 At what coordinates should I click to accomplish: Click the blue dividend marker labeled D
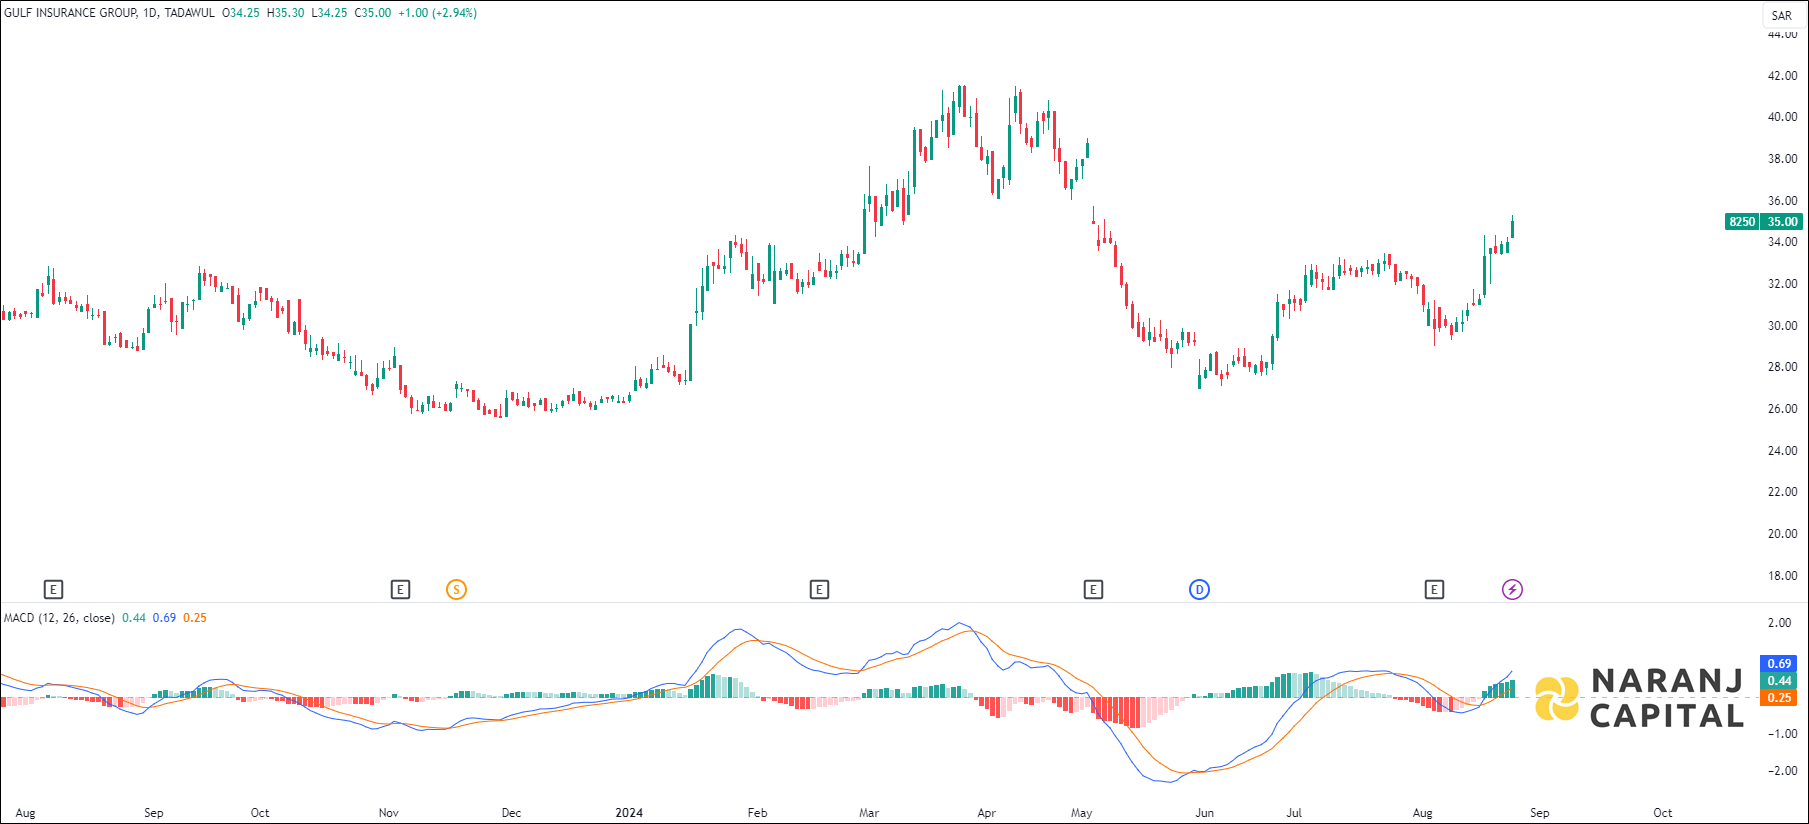pyautogui.click(x=1199, y=590)
